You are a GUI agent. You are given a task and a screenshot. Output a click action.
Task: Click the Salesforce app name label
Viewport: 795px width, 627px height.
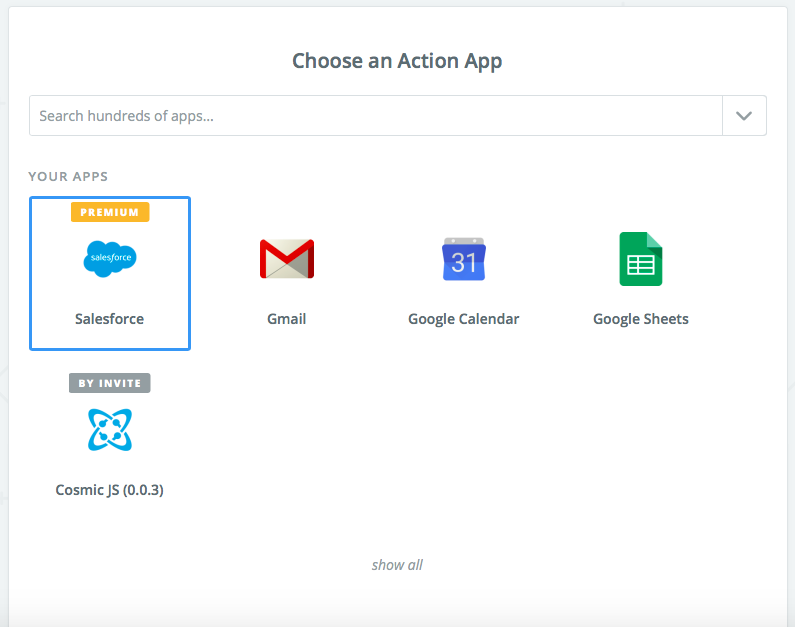[109, 319]
